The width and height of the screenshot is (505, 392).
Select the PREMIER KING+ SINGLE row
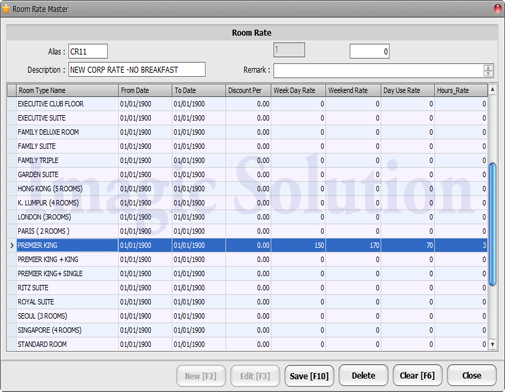click(247, 274)
